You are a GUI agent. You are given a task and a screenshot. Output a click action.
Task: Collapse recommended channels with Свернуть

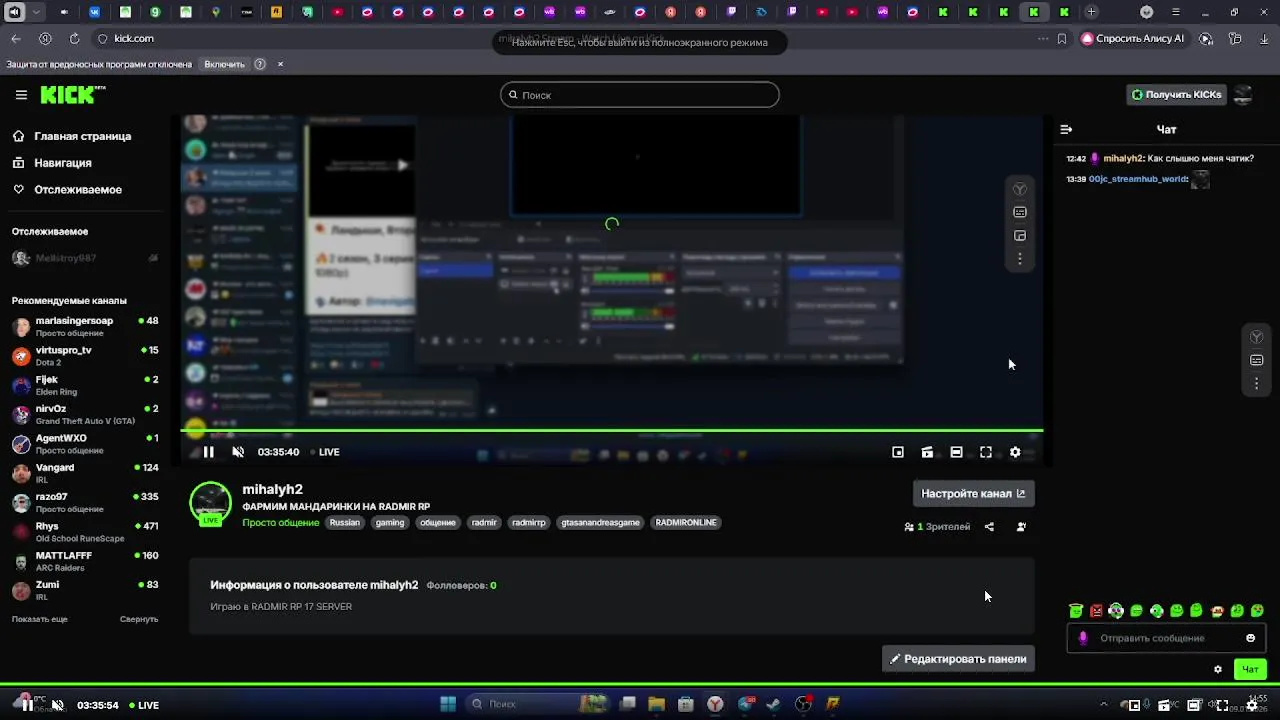click(139, 619)
